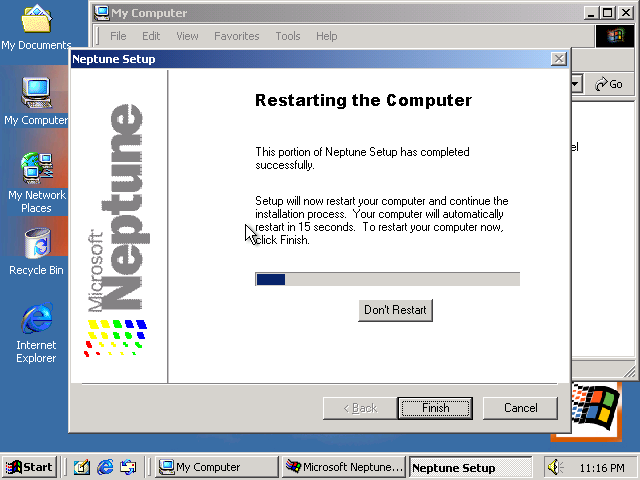Open the File menu in My Computer
640x480 pixels.
point(118,36)
